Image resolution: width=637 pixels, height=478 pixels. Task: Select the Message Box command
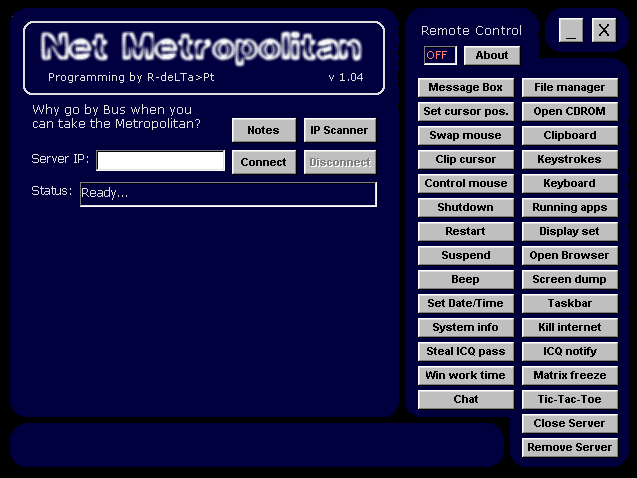tap(465, 87)
